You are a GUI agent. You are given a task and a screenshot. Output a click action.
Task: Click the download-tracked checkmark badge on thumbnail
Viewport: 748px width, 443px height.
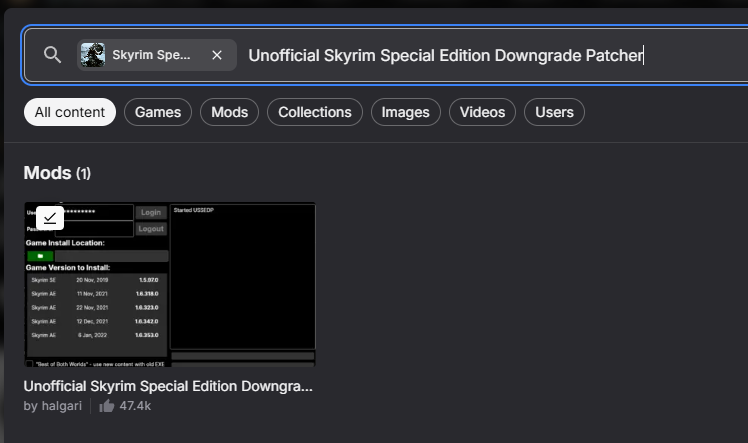pyautogui.click(x=50, y=218)
